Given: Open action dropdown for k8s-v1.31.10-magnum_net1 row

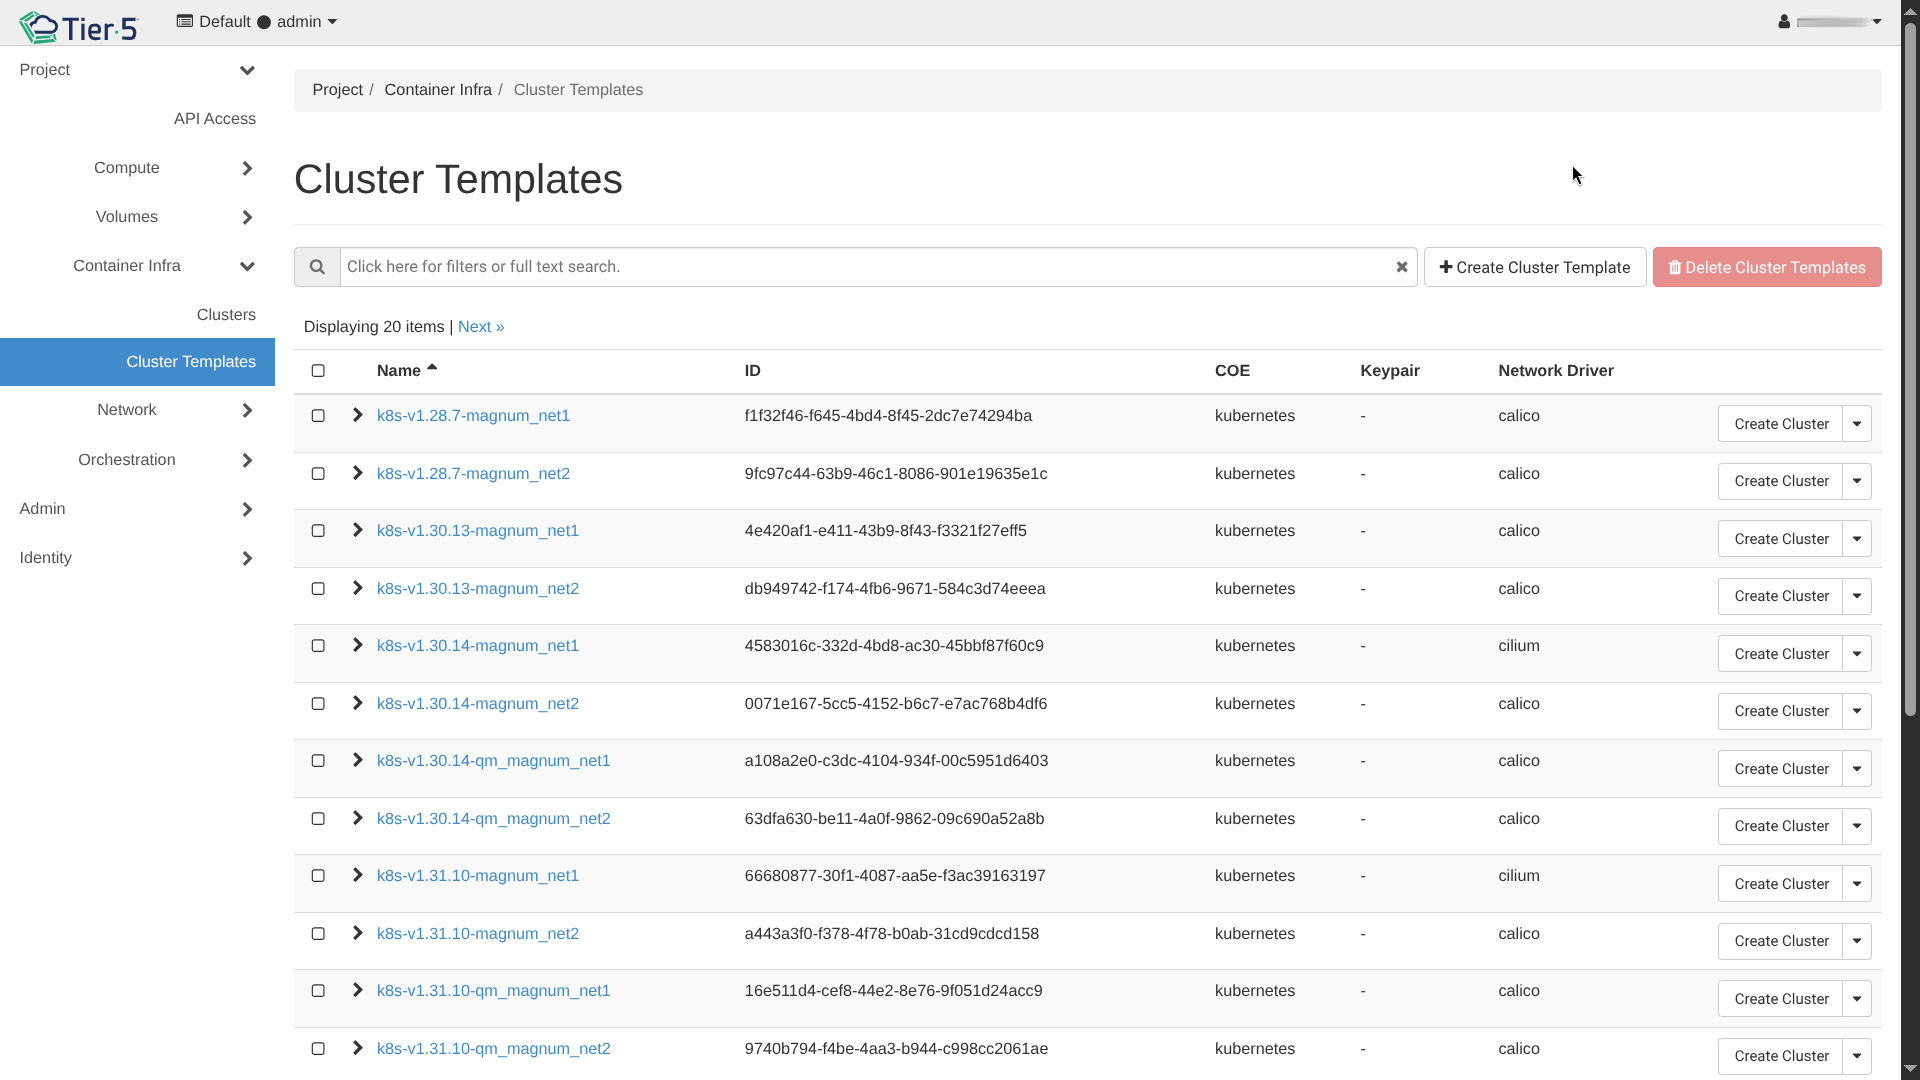Looking at the screenshot, I should [1857, 884].
